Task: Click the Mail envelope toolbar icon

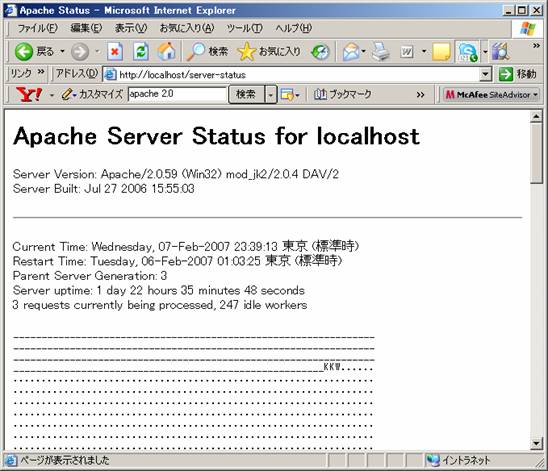Action: pos(351,52)
